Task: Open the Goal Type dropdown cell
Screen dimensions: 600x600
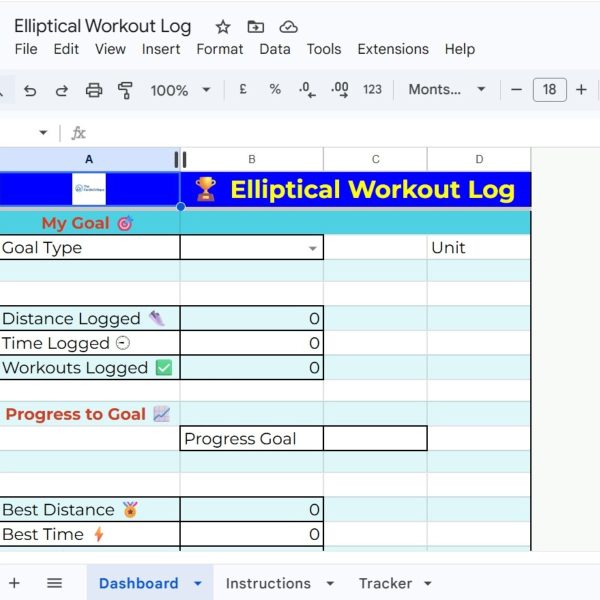Action: point(313,248)
